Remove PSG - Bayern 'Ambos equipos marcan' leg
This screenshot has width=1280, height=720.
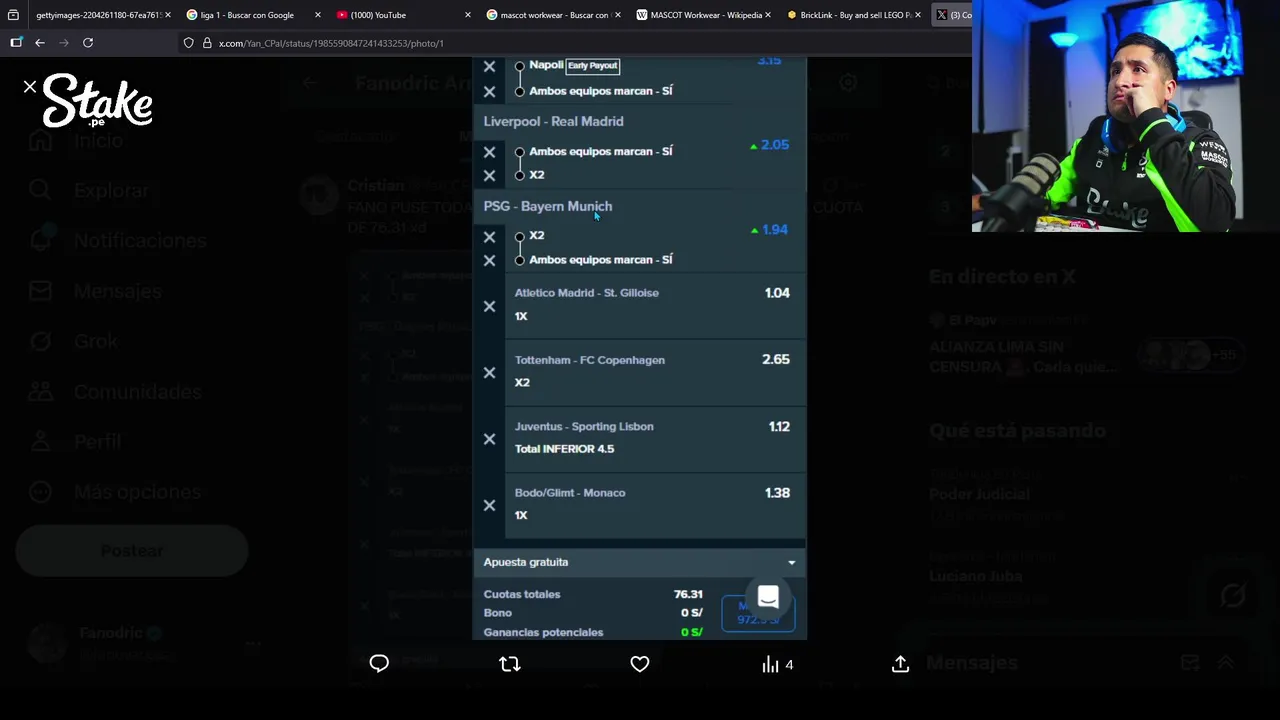click(x=489, y=260)
